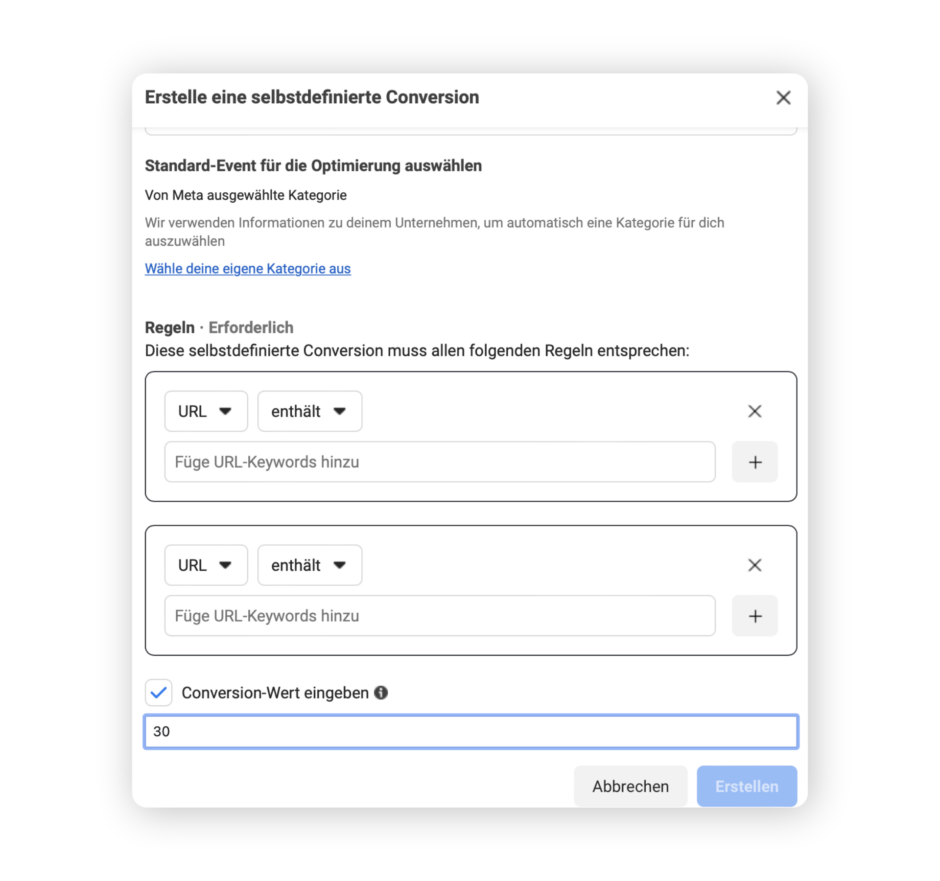Screen dimensions: 940x881
Task: Click the Wähle deine eigene Kategorie aus link
Action: [x=248, y=268]
